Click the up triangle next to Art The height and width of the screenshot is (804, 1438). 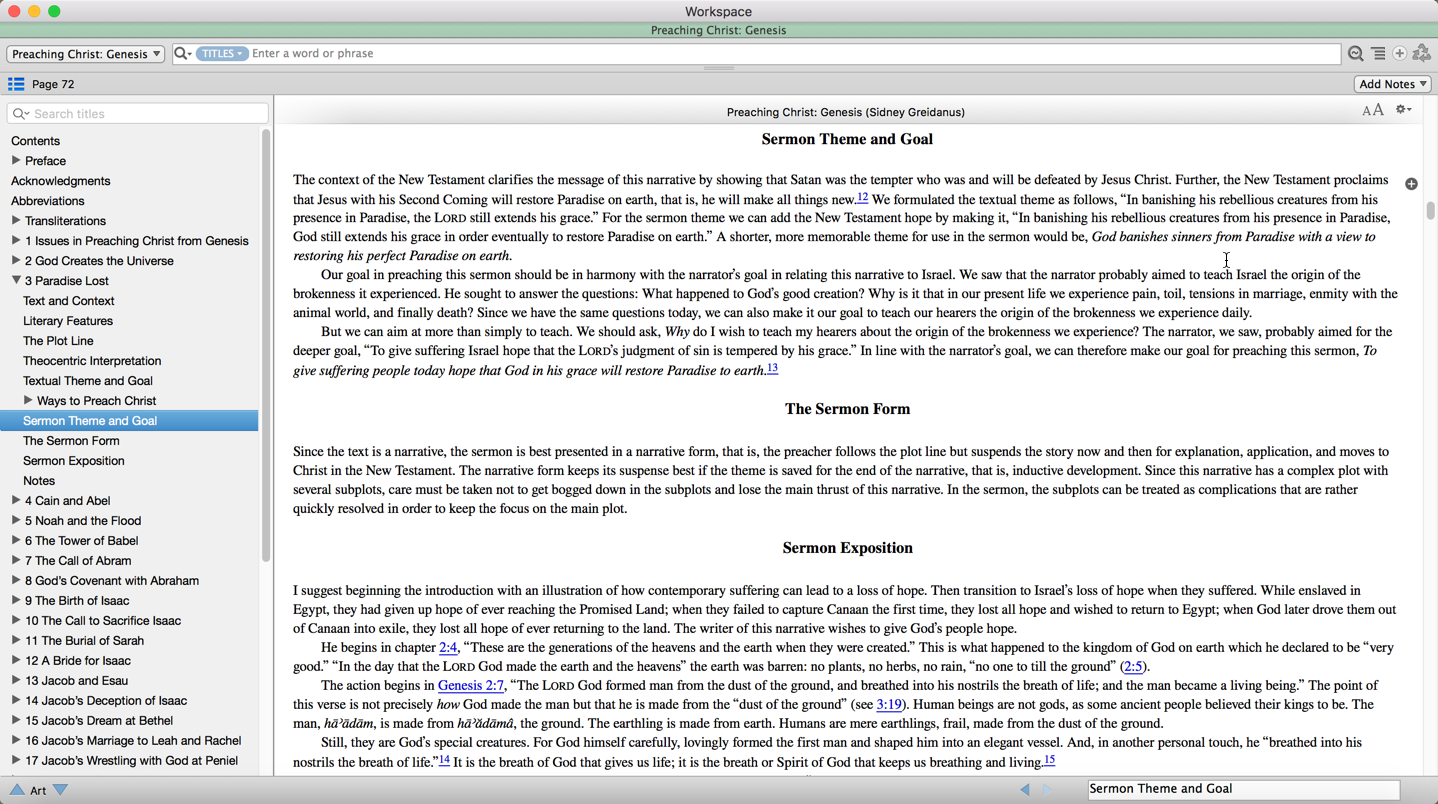click(17, 790)
